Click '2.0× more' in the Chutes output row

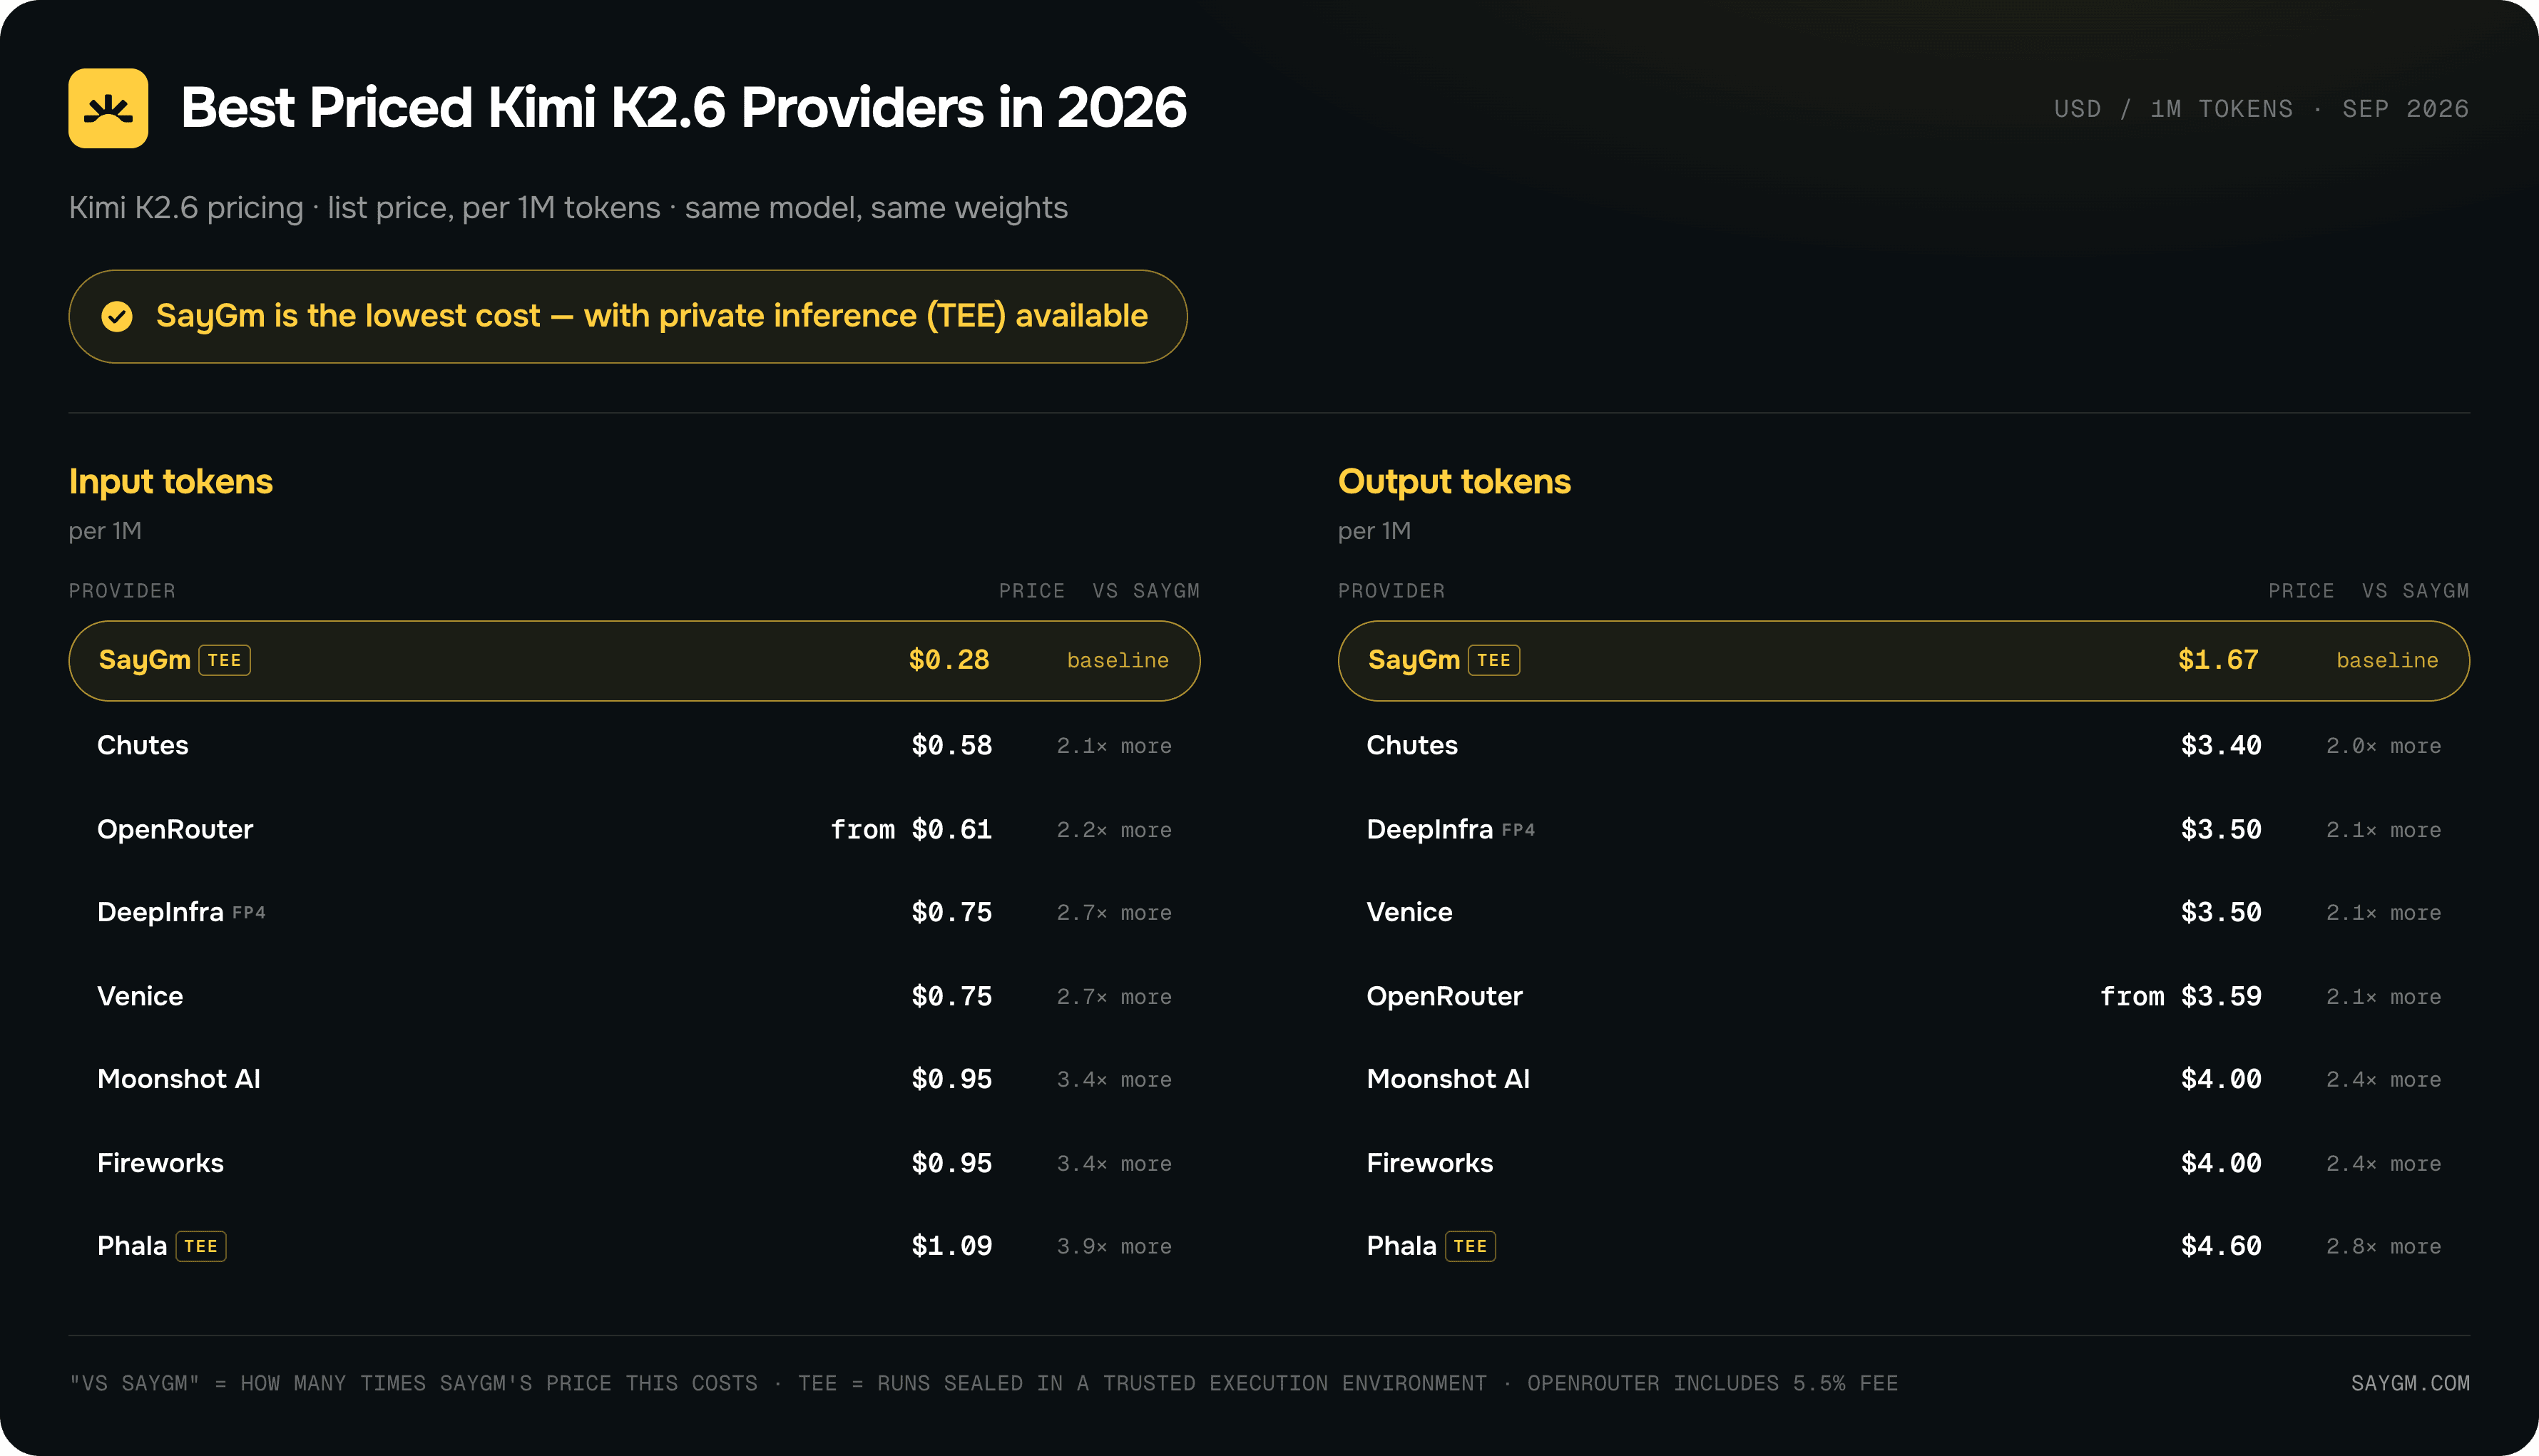2384,747
